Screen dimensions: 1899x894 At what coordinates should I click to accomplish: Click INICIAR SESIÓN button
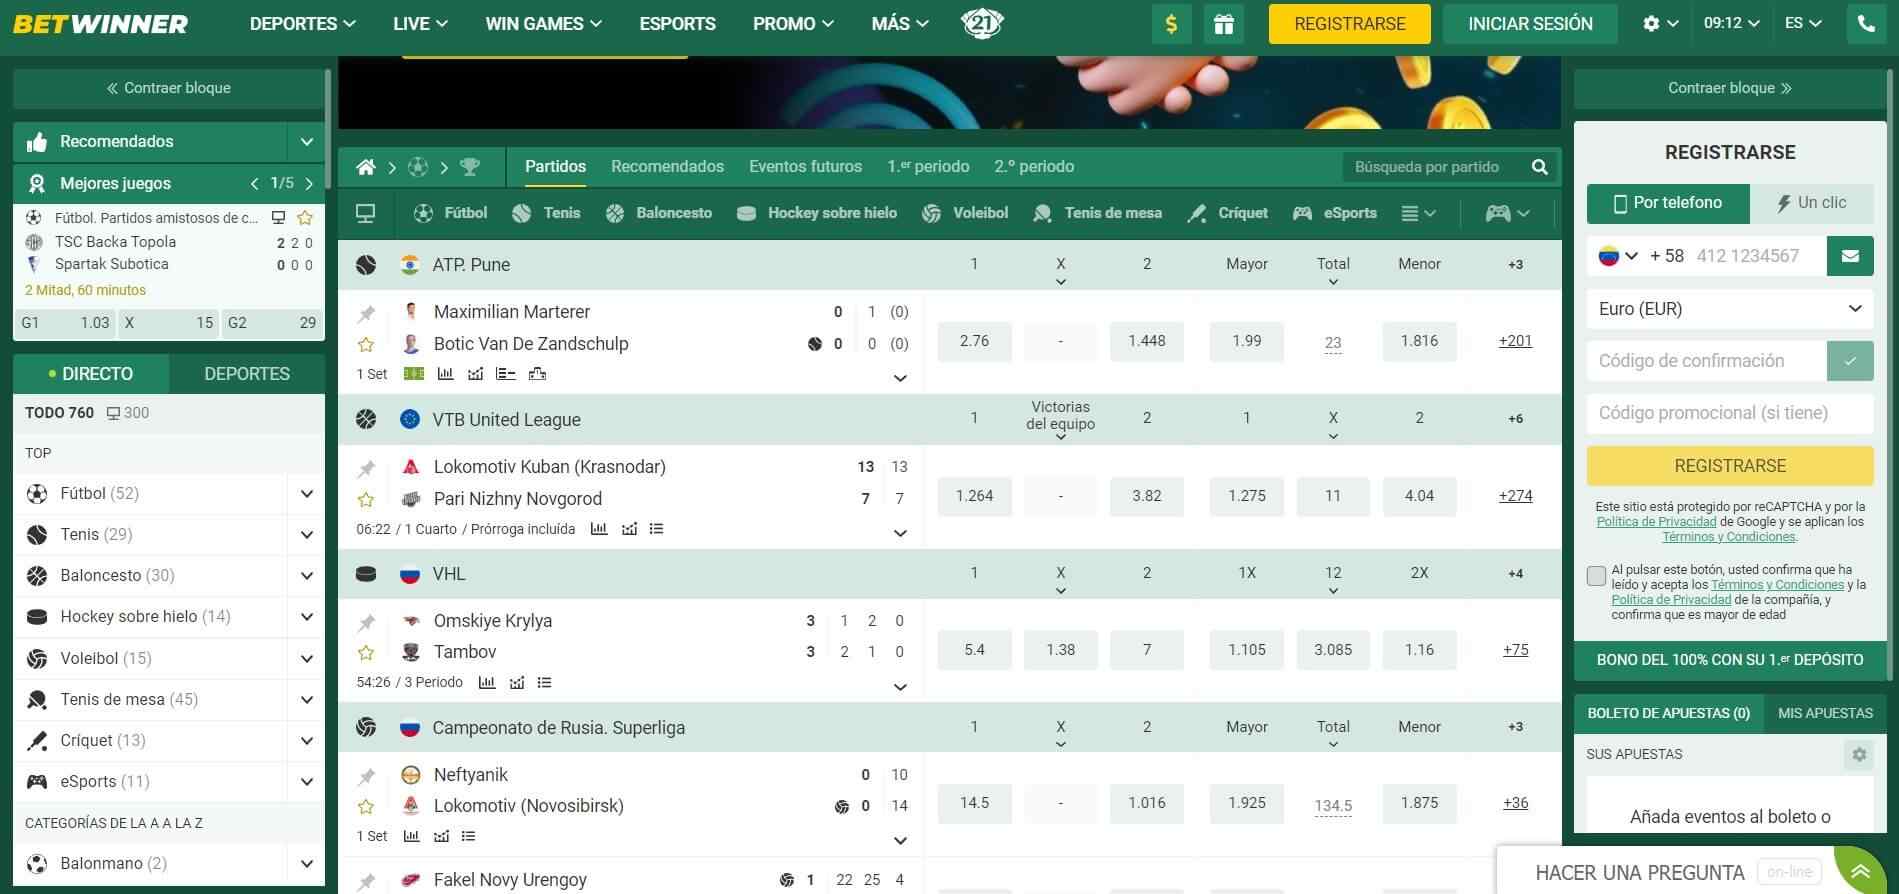[x=1530, y=24]
